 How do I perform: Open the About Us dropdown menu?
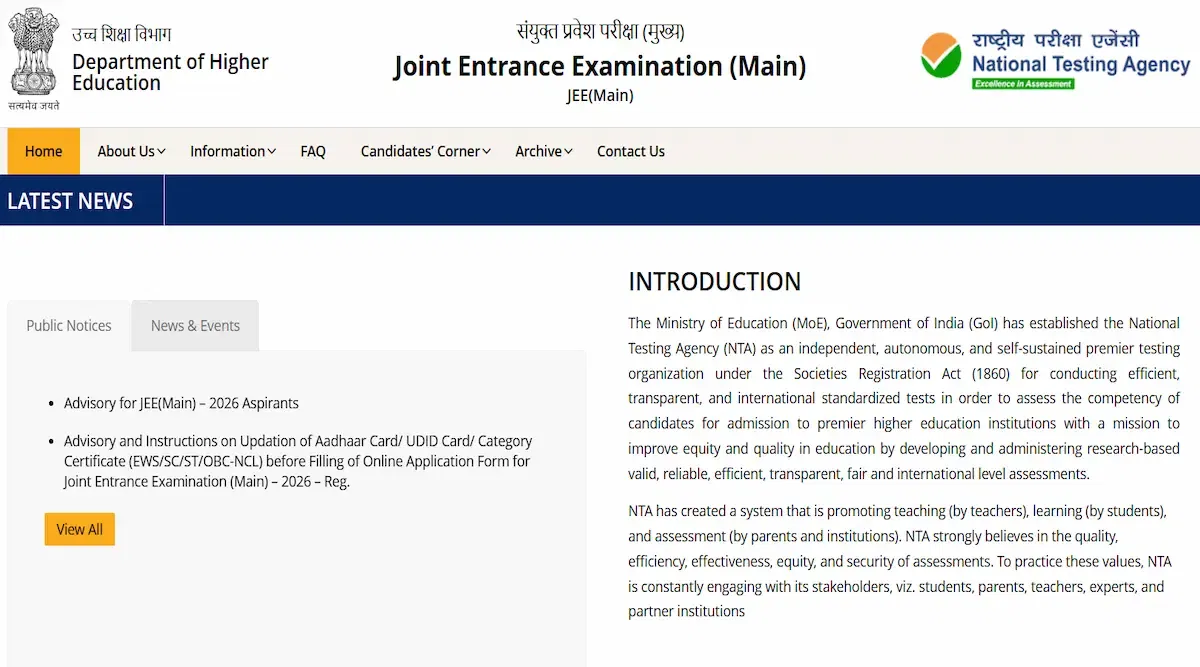click(x=131, y=151)
